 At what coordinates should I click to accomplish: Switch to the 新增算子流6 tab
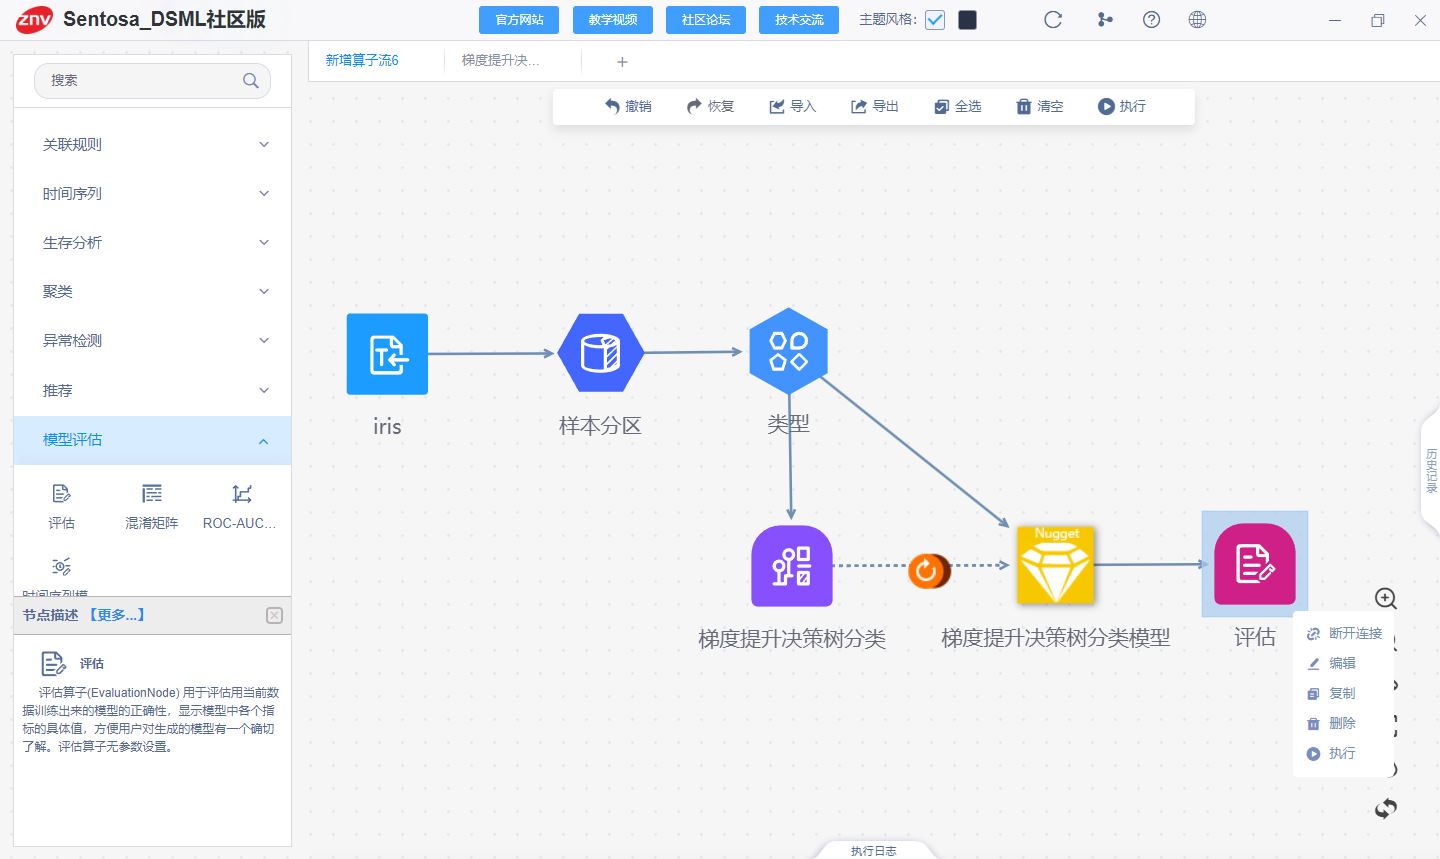362,60
